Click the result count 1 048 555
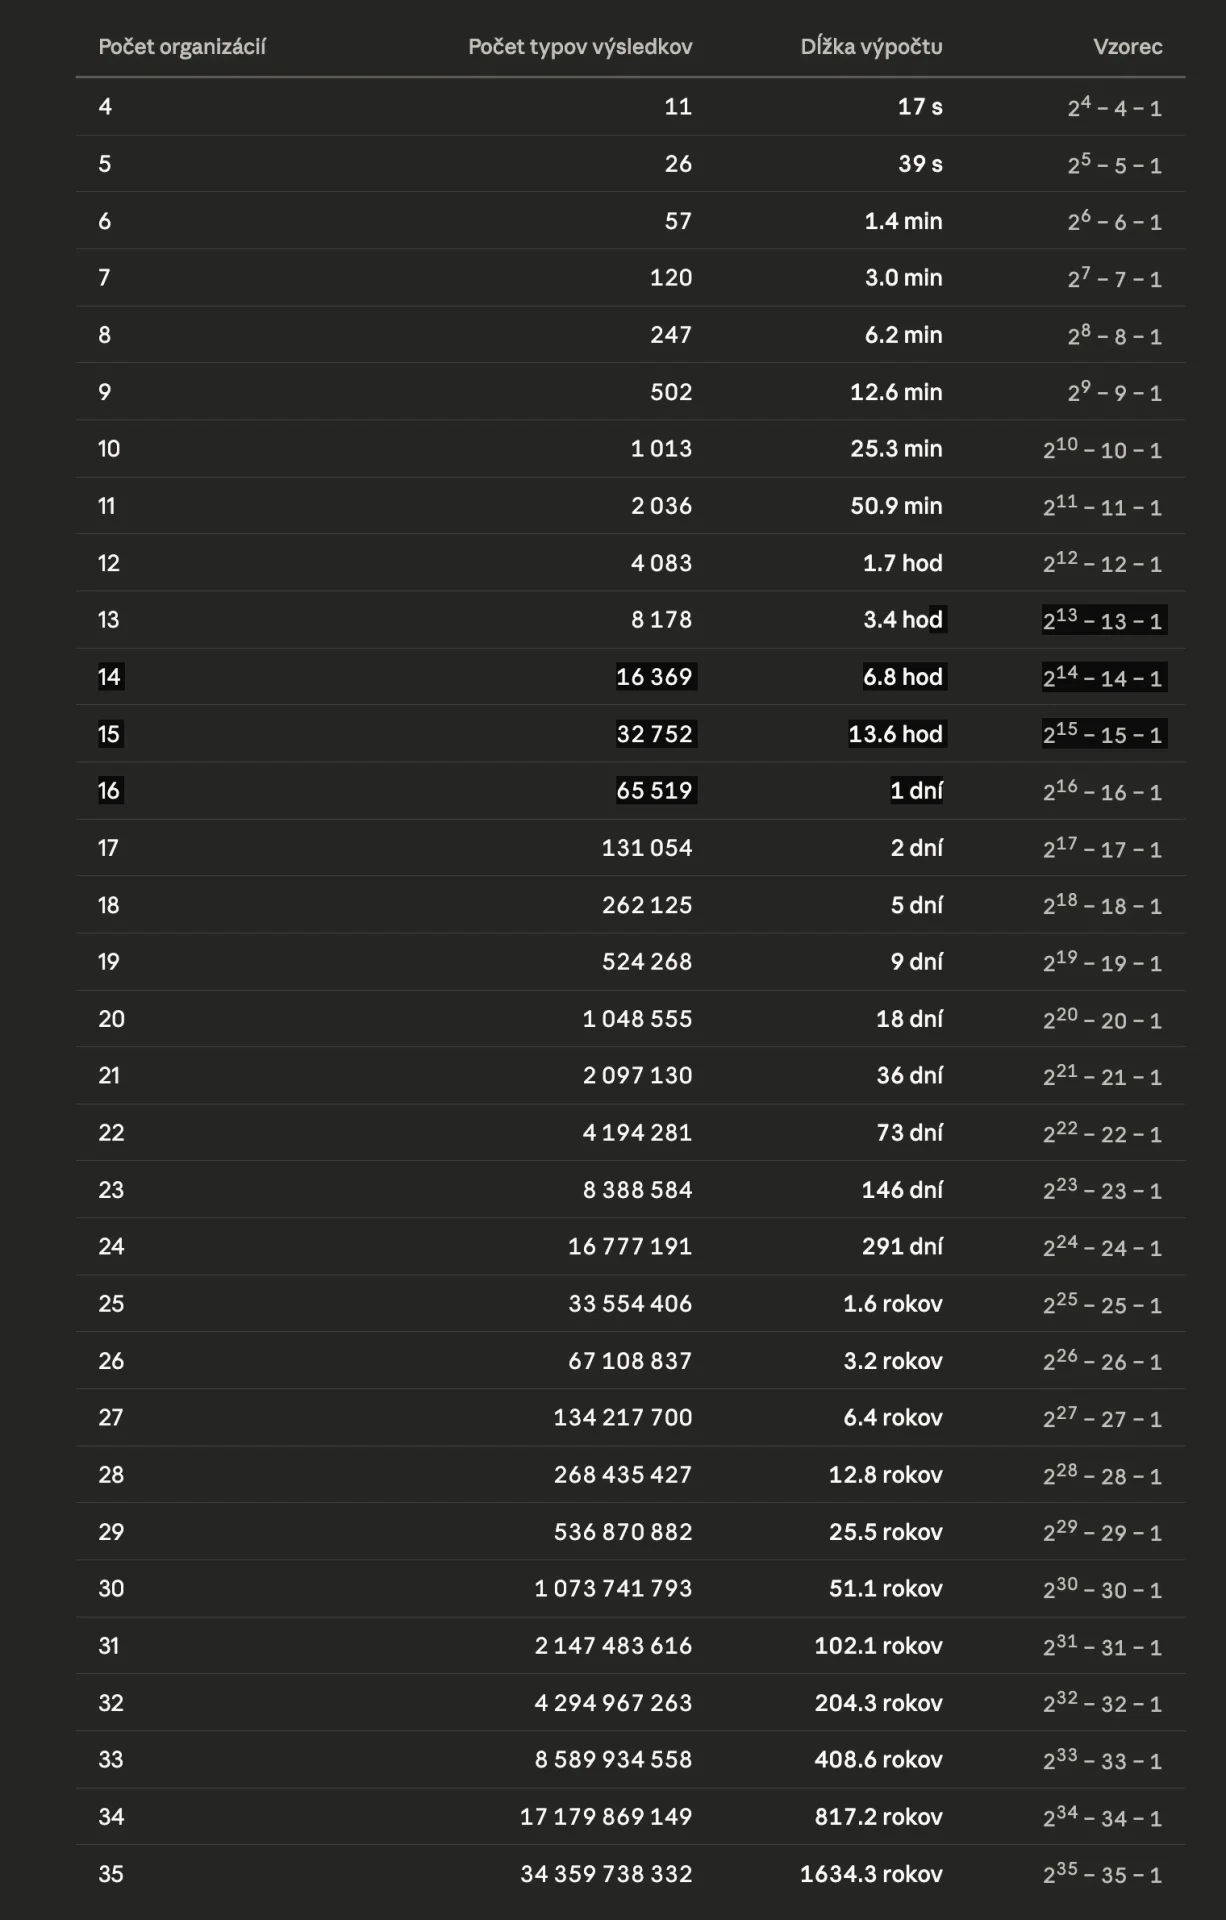The image size is (1226, 1920). pos(637,1019)
